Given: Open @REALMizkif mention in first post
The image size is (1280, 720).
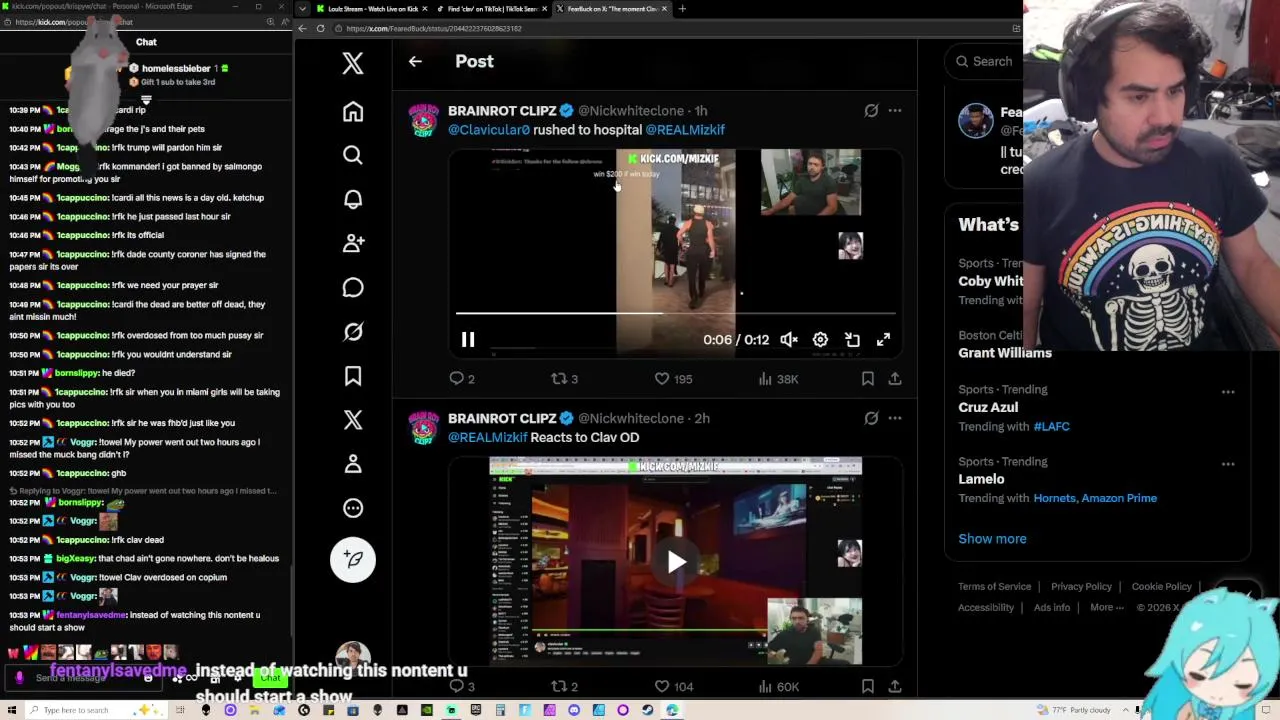Looking at the screenshot, I should [685, 130].
